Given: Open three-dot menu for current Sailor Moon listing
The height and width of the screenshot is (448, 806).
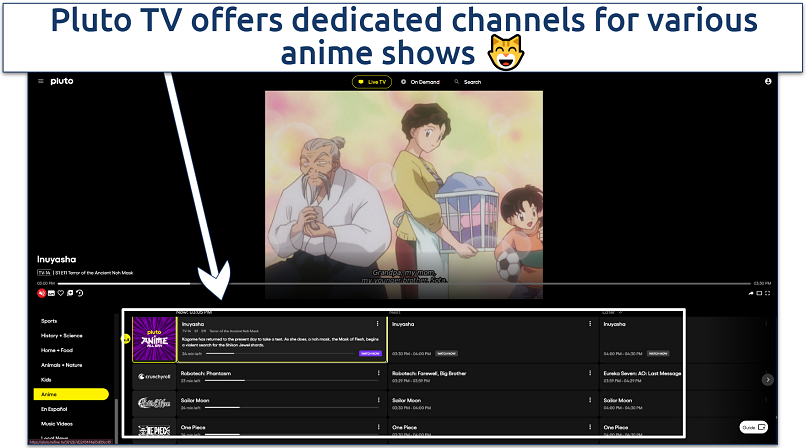Looking at the screenshot, I should pyautogui.click(x=379, y=400).
